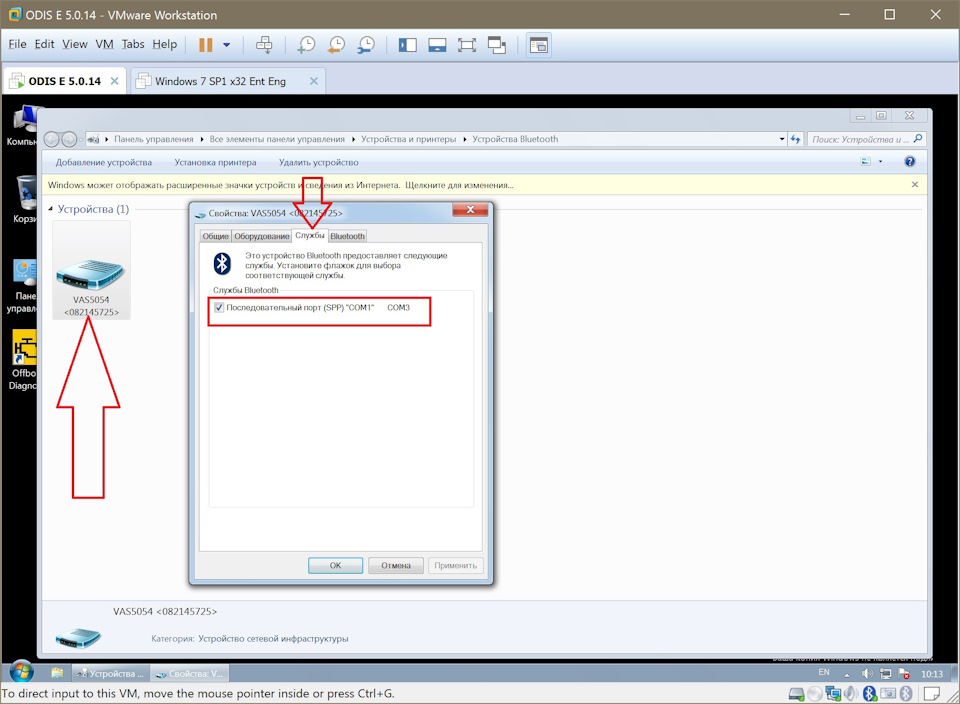960x704 pixels.
Task: Toggle the Serial port (SPP) COM1 checkbox
Action: pyautogui.click(x=219, y=307)
